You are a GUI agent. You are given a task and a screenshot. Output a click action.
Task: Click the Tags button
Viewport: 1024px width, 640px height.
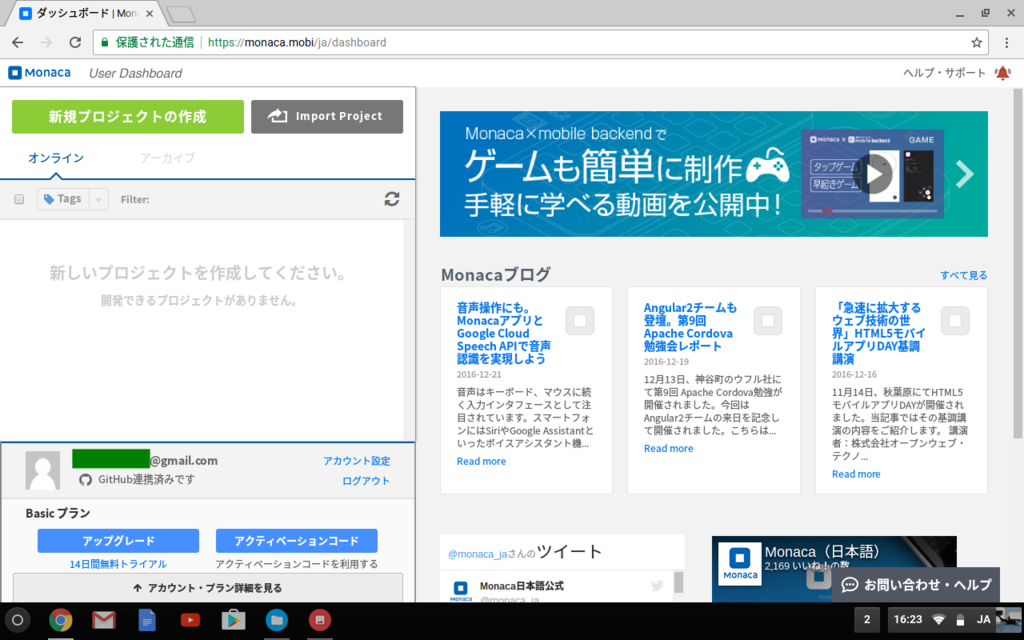(63, 199)
